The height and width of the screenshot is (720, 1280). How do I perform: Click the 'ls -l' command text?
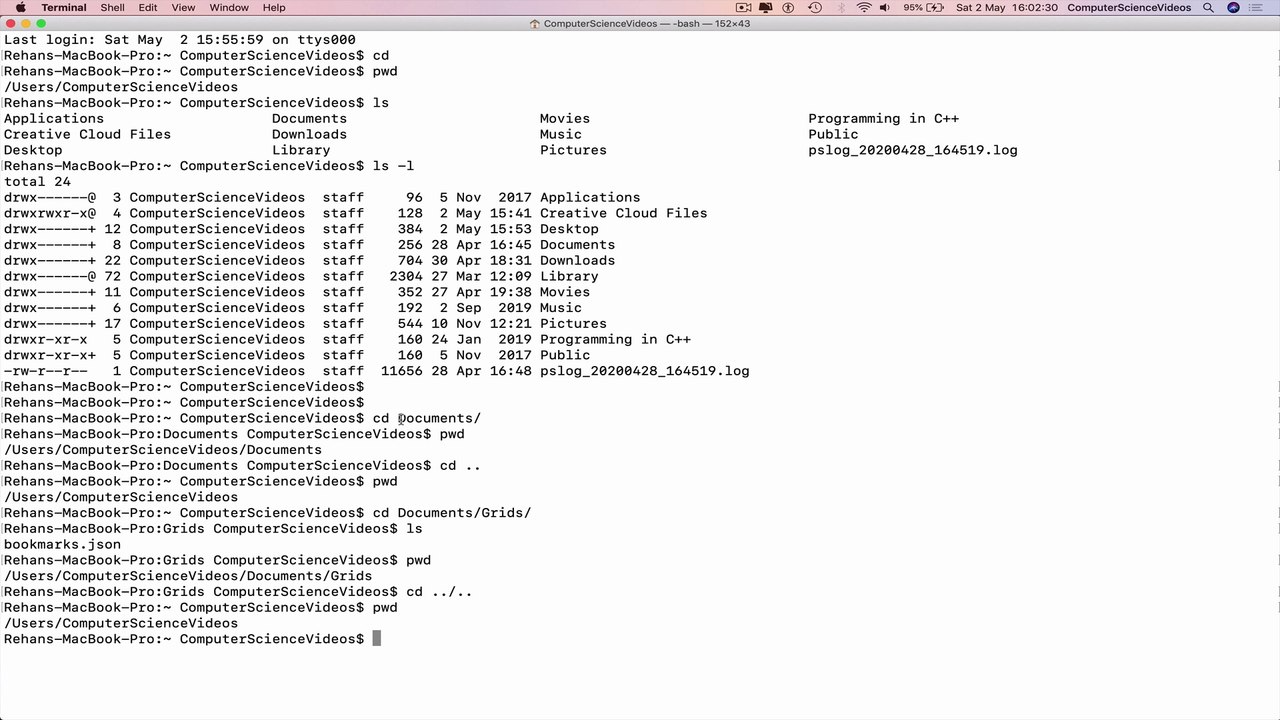point(393,166)
